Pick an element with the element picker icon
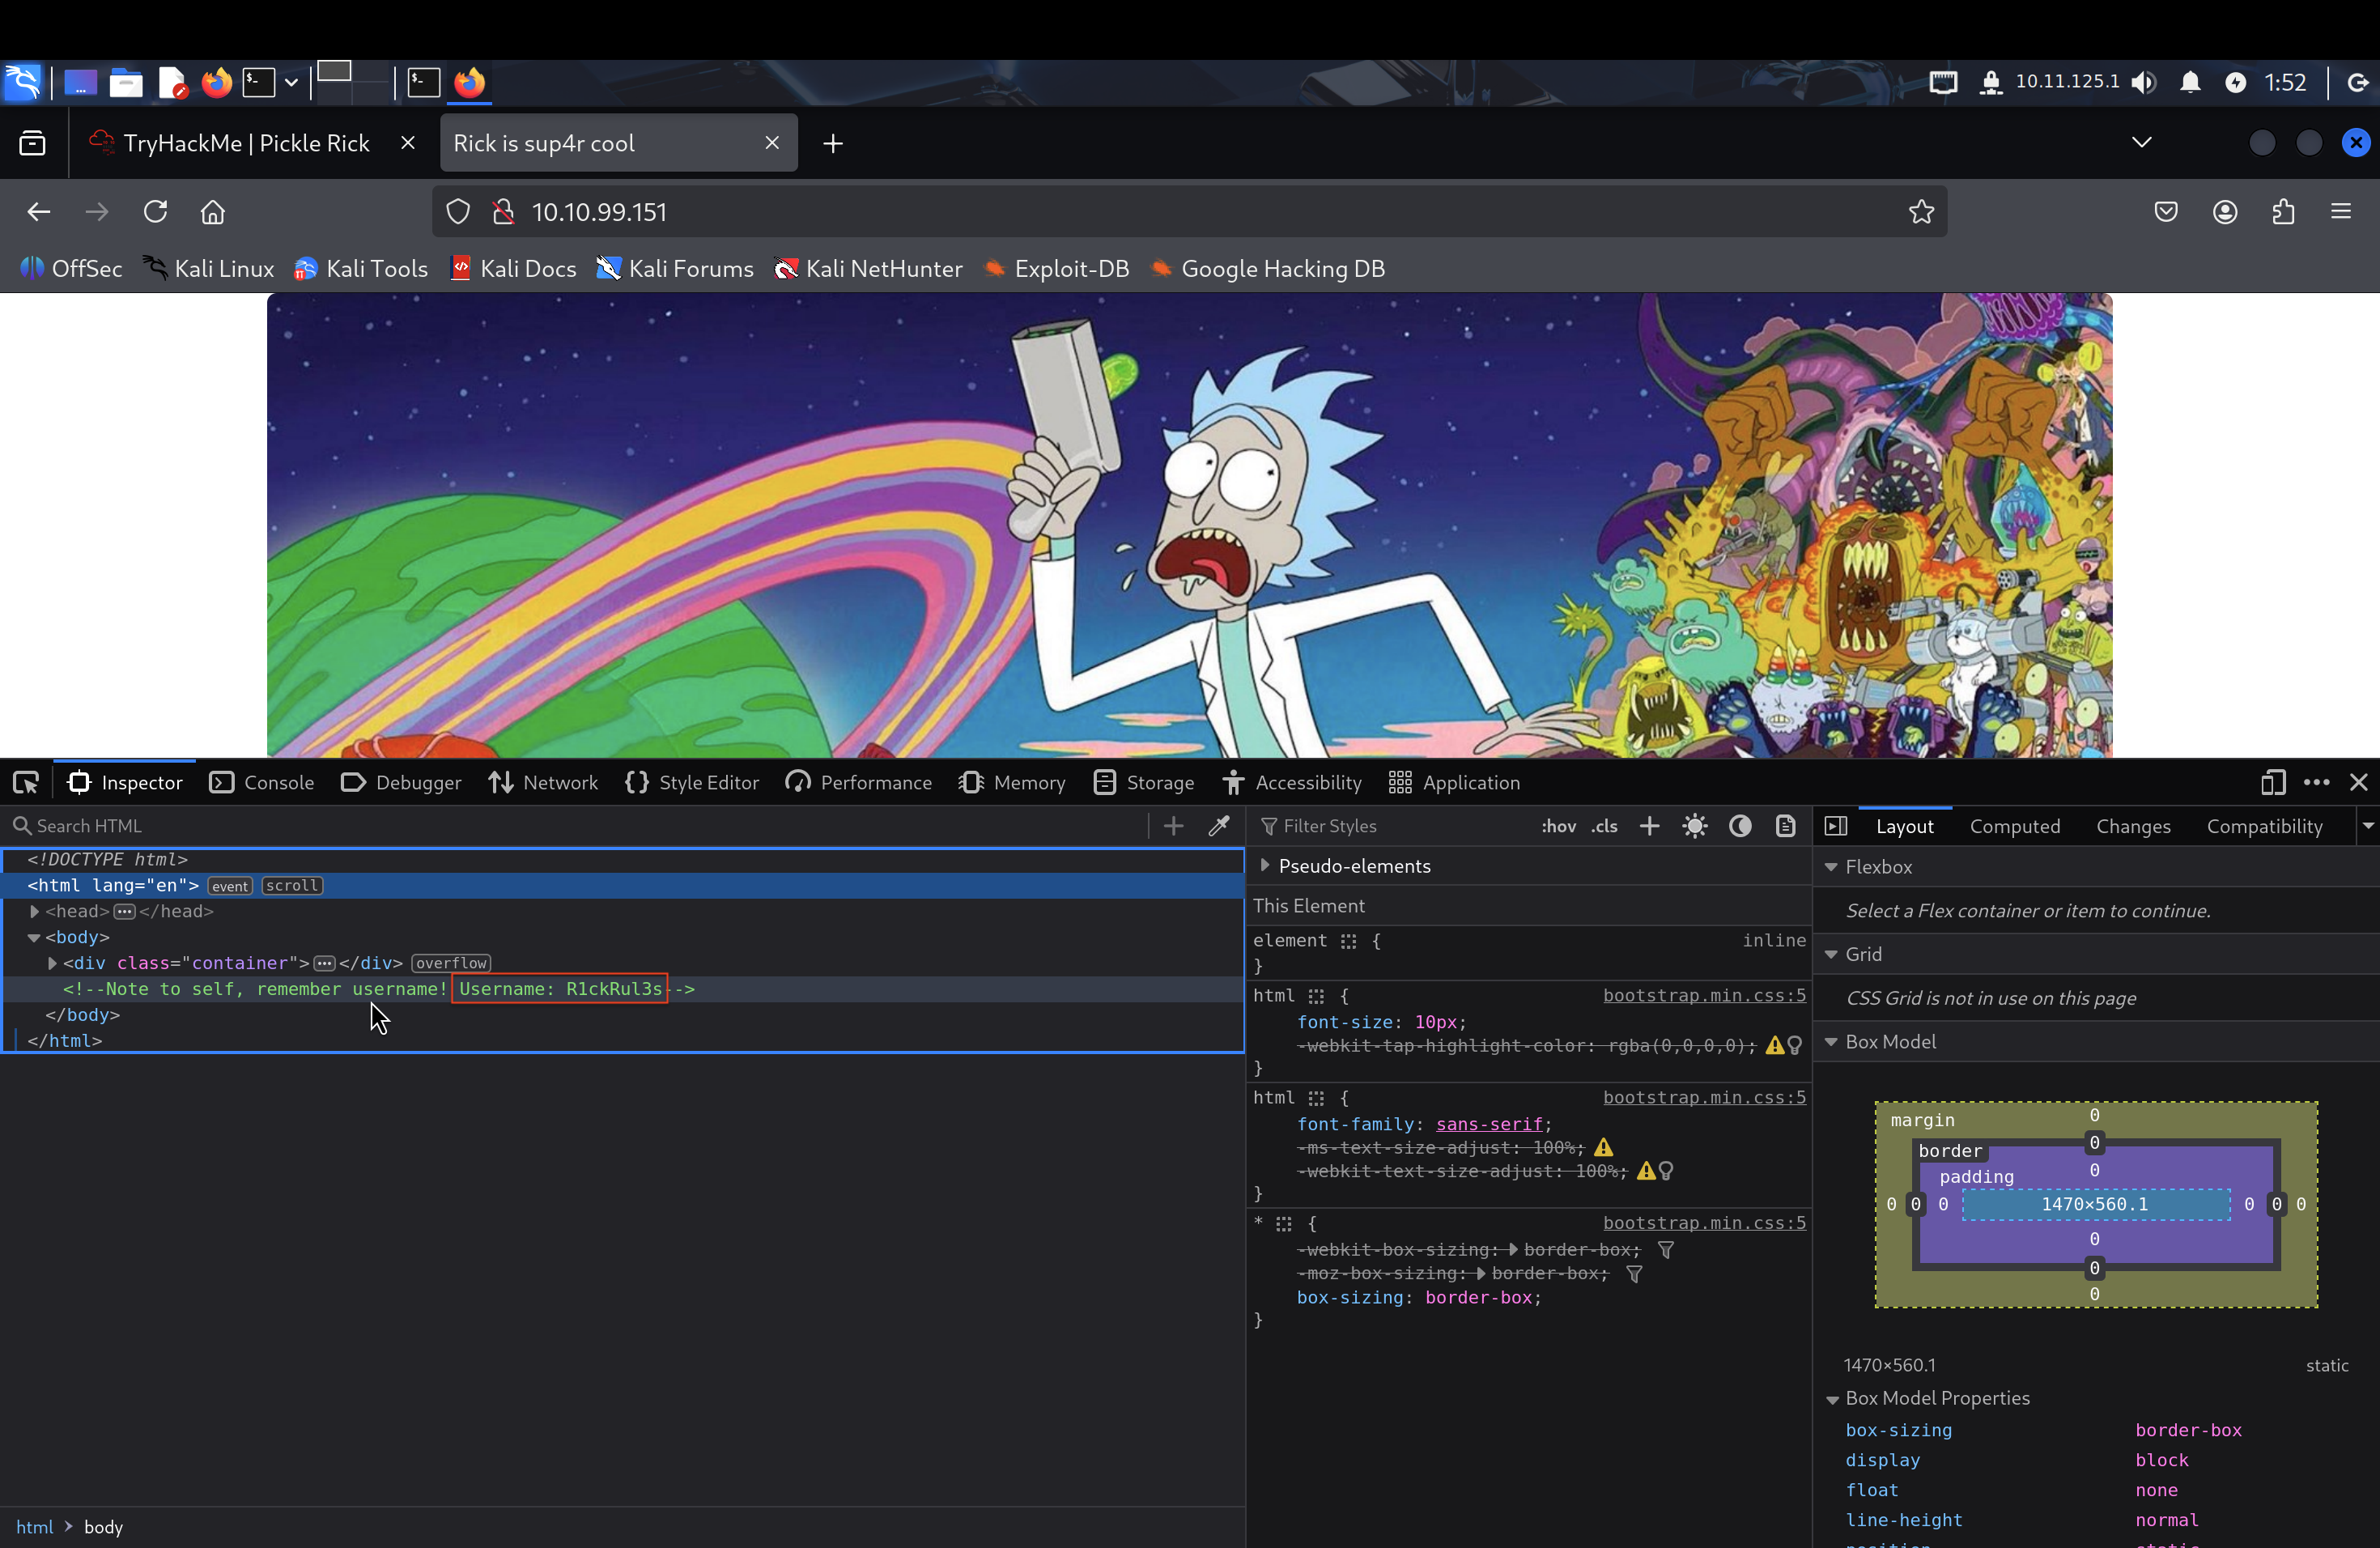 click(x=26, y=783)
